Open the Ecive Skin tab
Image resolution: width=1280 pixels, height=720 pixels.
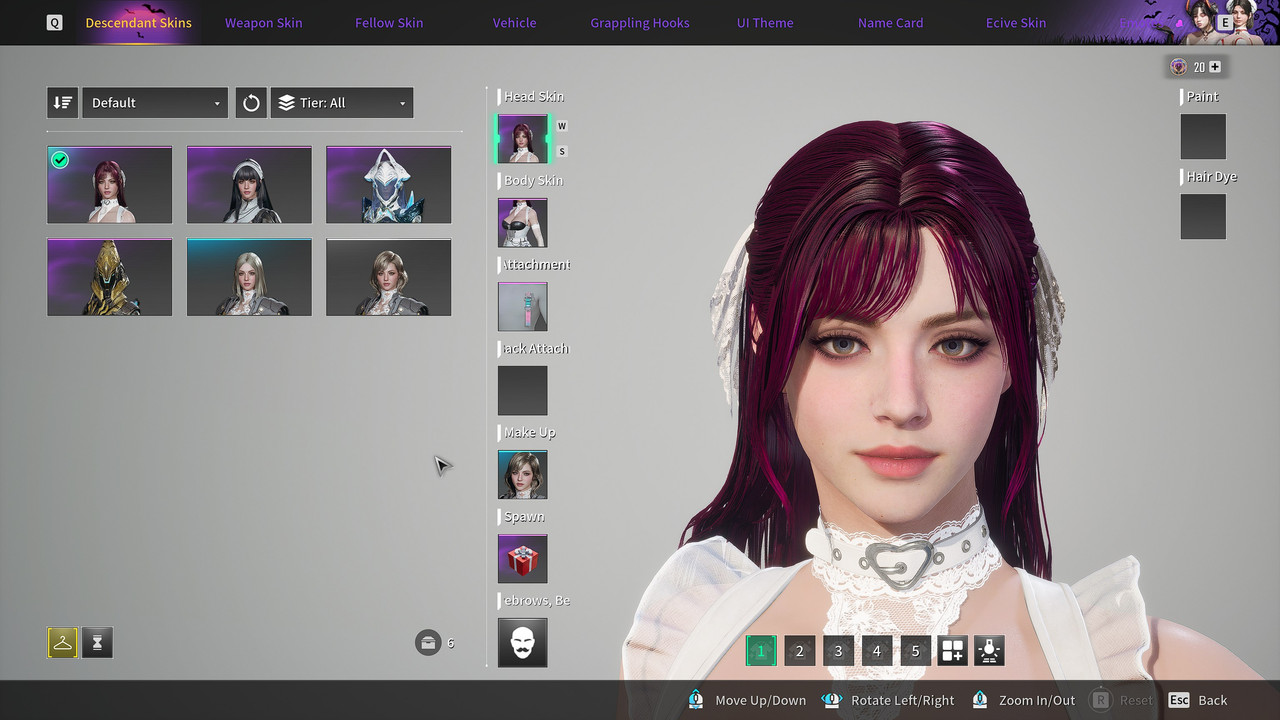coord(1016,22)
